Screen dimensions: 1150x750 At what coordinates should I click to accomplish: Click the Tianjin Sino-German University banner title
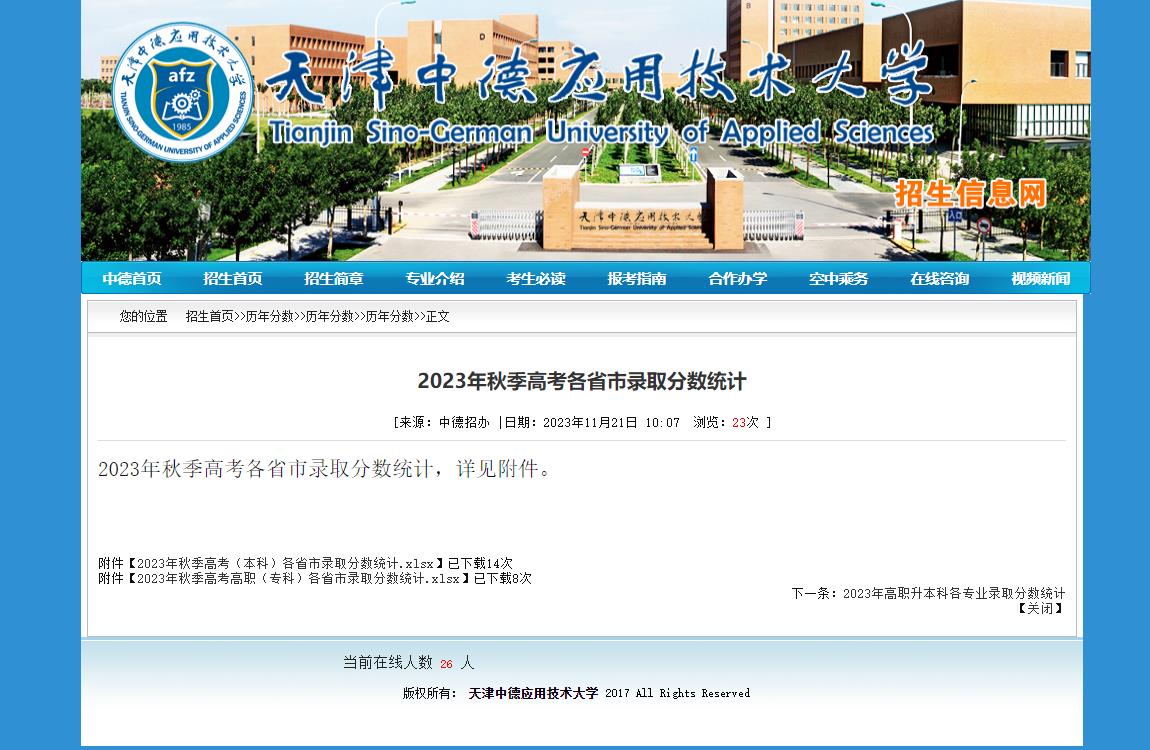click(x=600, y=133)
